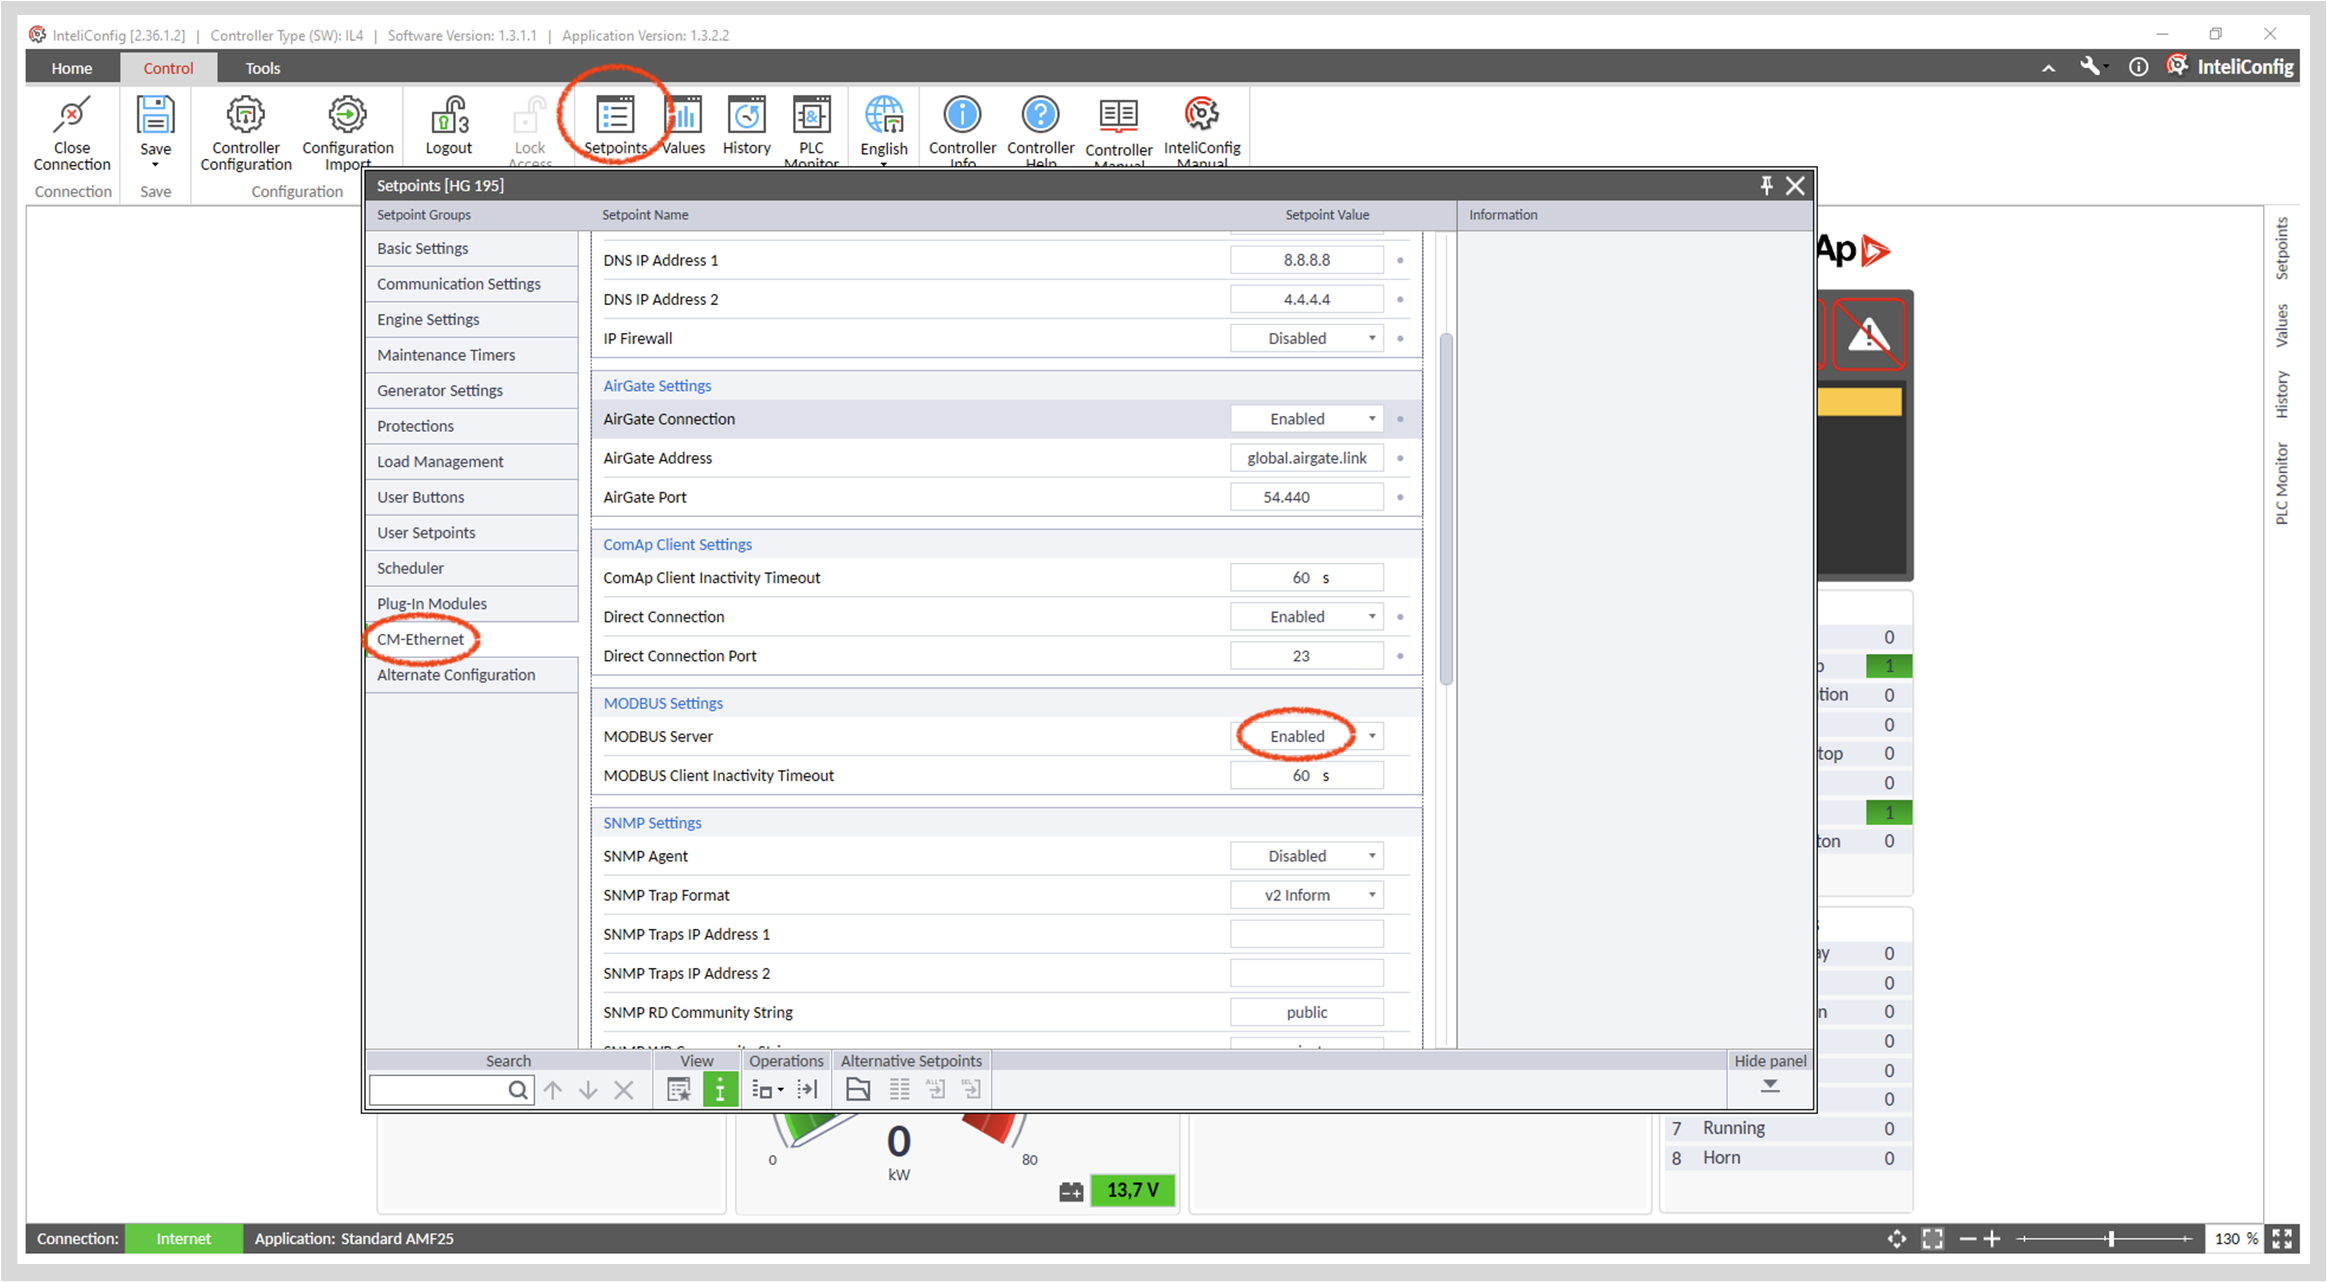Viewport: 2327px width, 1282px height.
Task: Open alternative setpoints folder icon
Action: 858,1089
